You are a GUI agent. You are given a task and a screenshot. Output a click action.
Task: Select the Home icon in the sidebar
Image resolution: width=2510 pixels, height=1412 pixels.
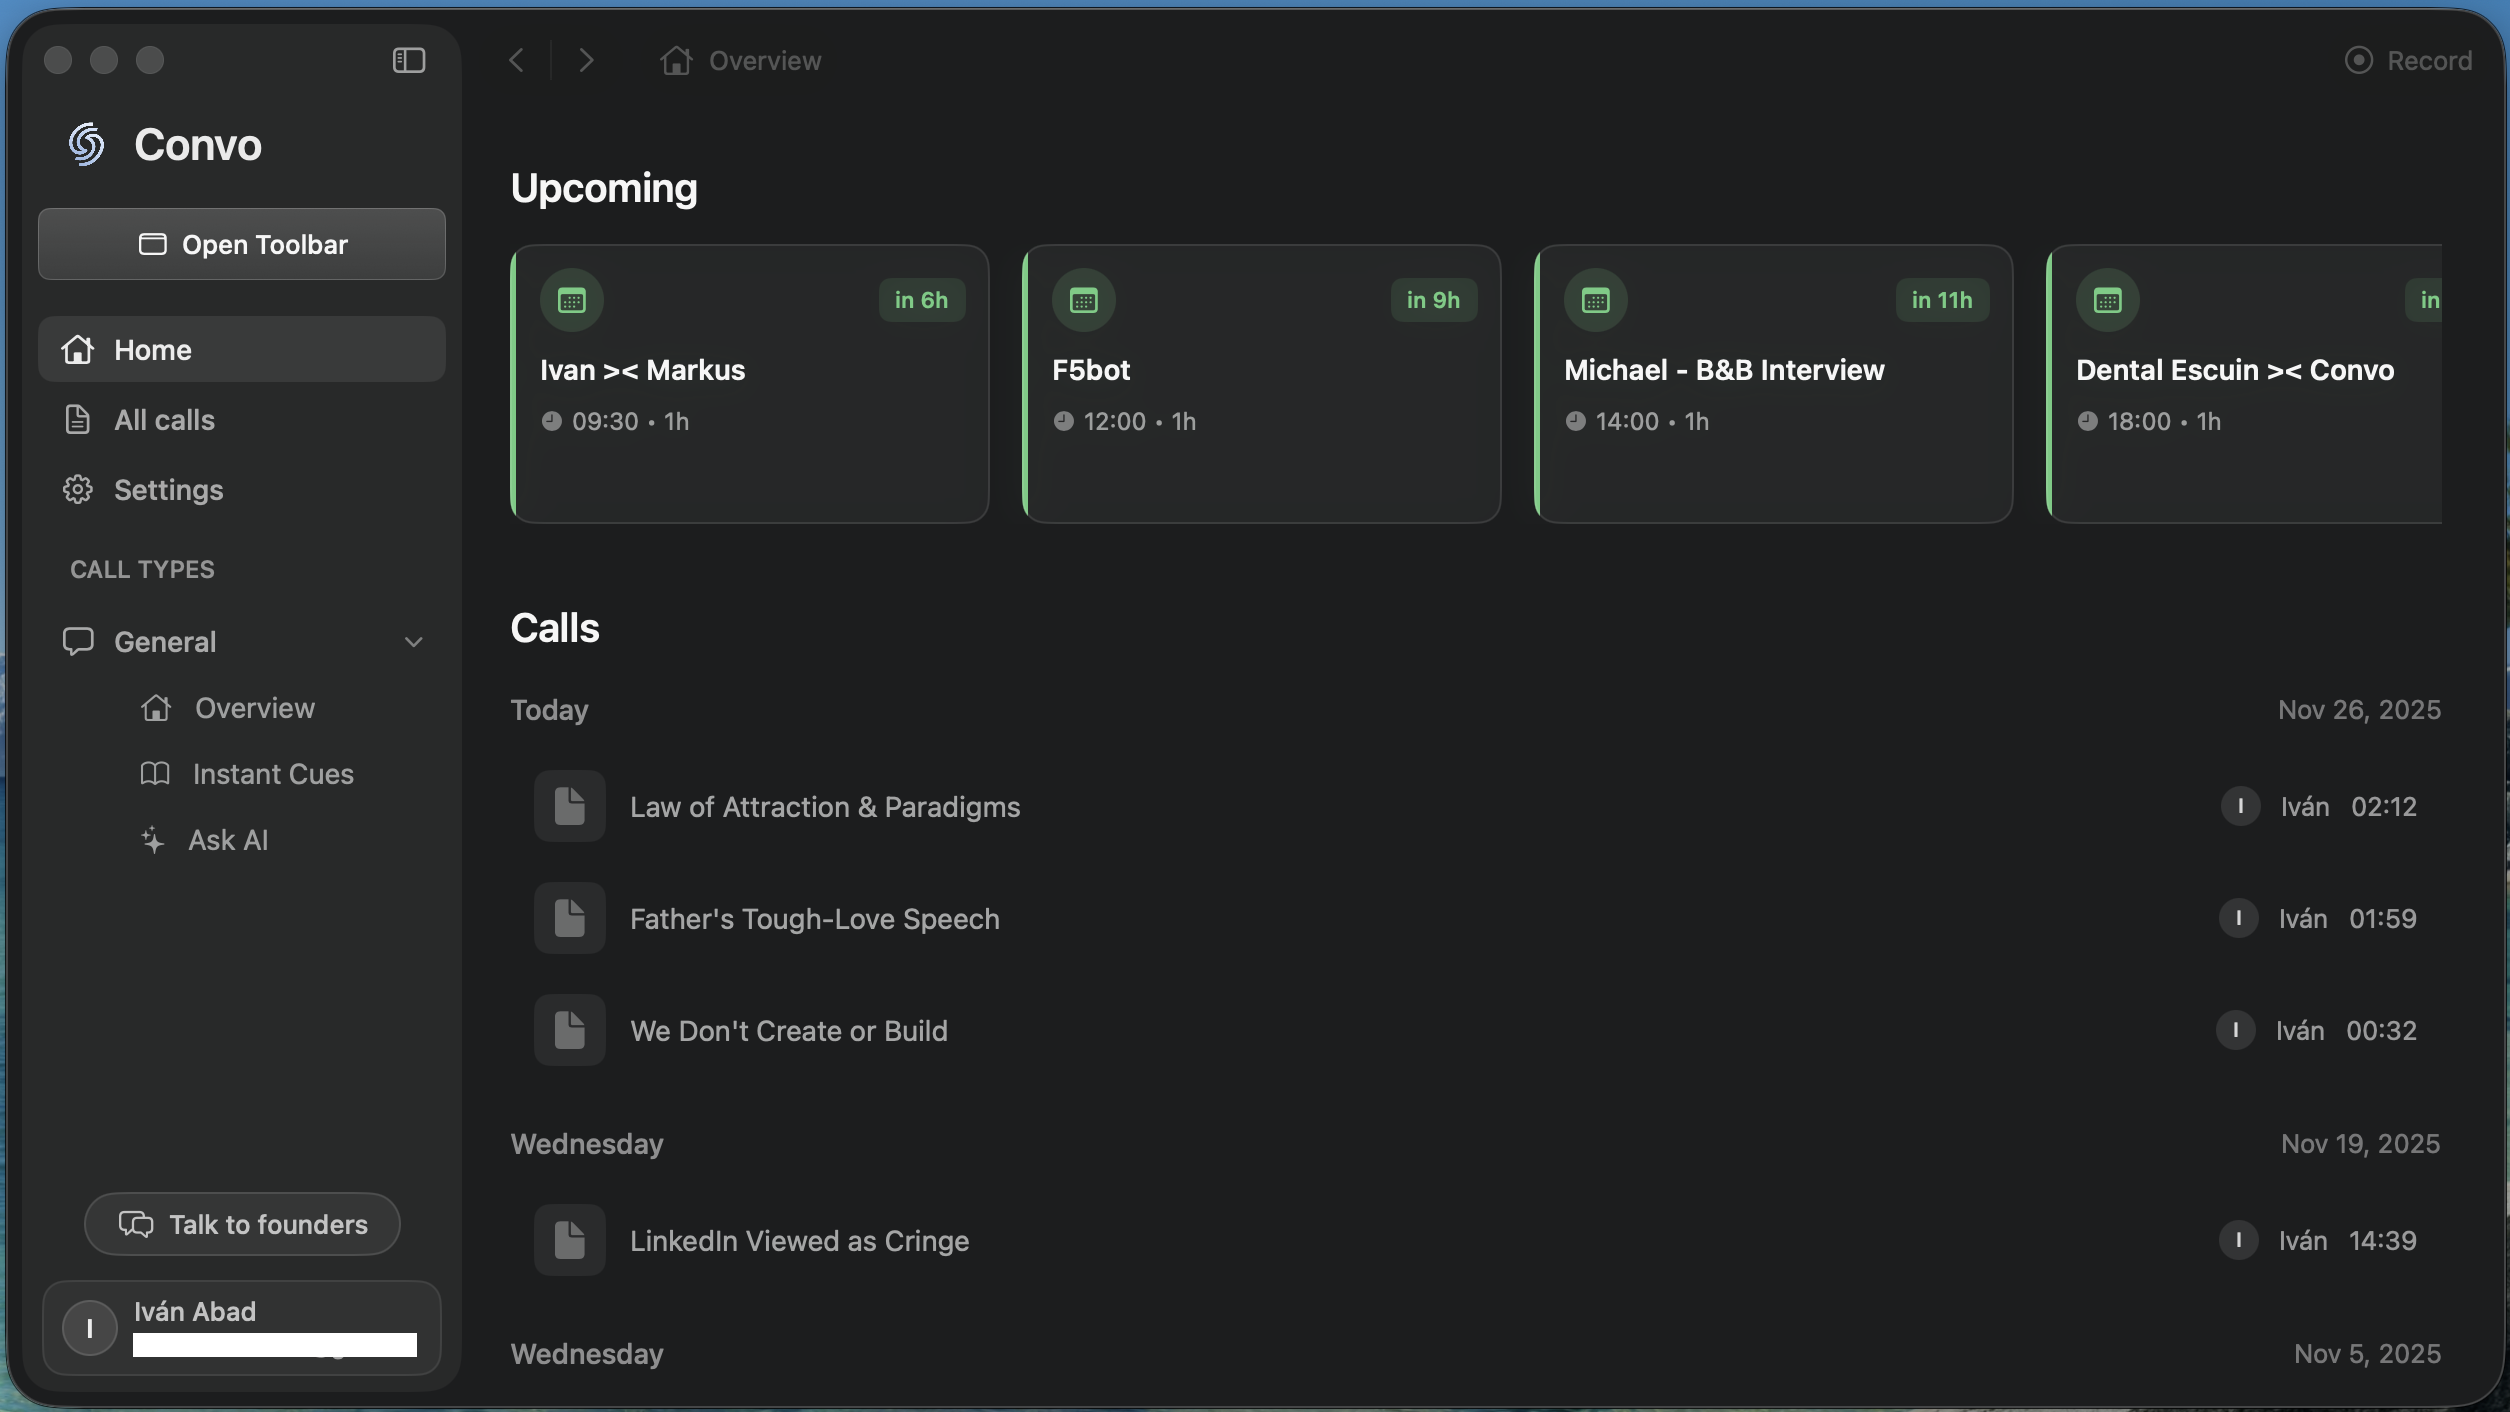coord(77,349)
